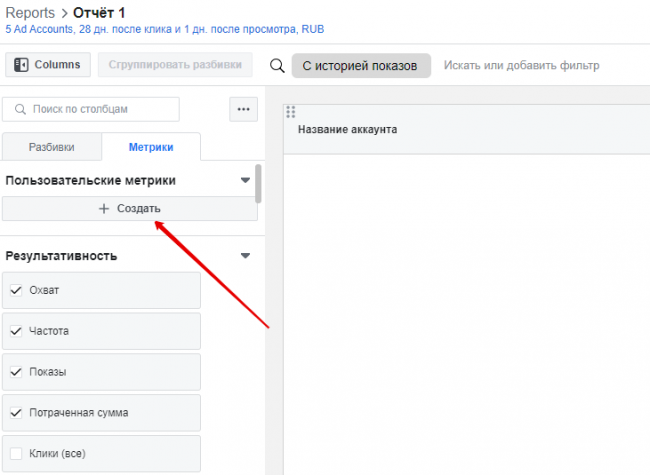This screenshot has width=650, height=475.
Task: Click the Columns button
Action: click(x=48, y=65)
